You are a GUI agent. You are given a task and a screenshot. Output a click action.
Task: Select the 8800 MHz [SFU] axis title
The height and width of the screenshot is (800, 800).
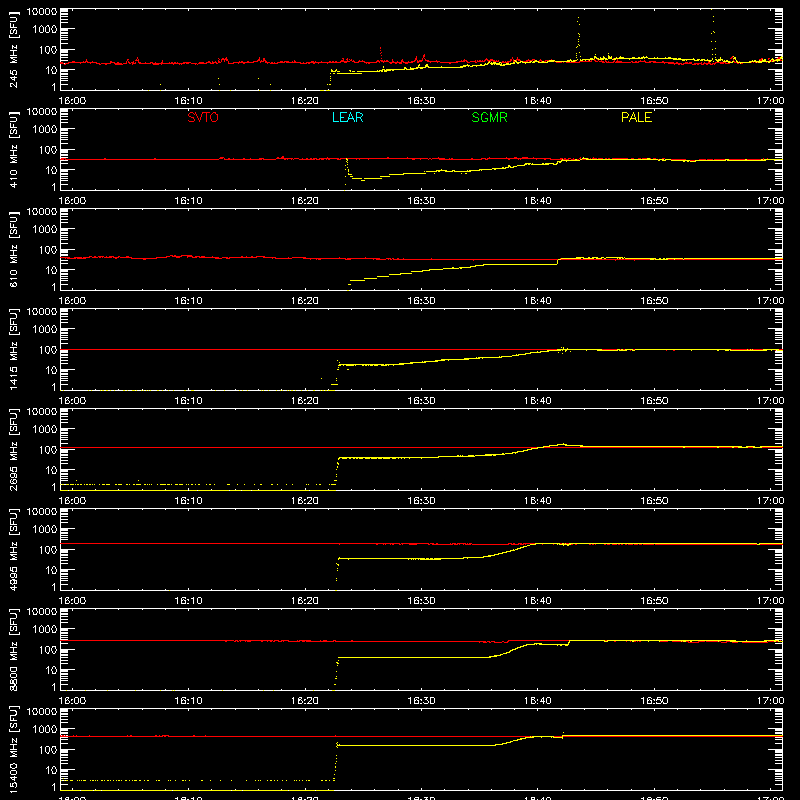click(14, 649)
